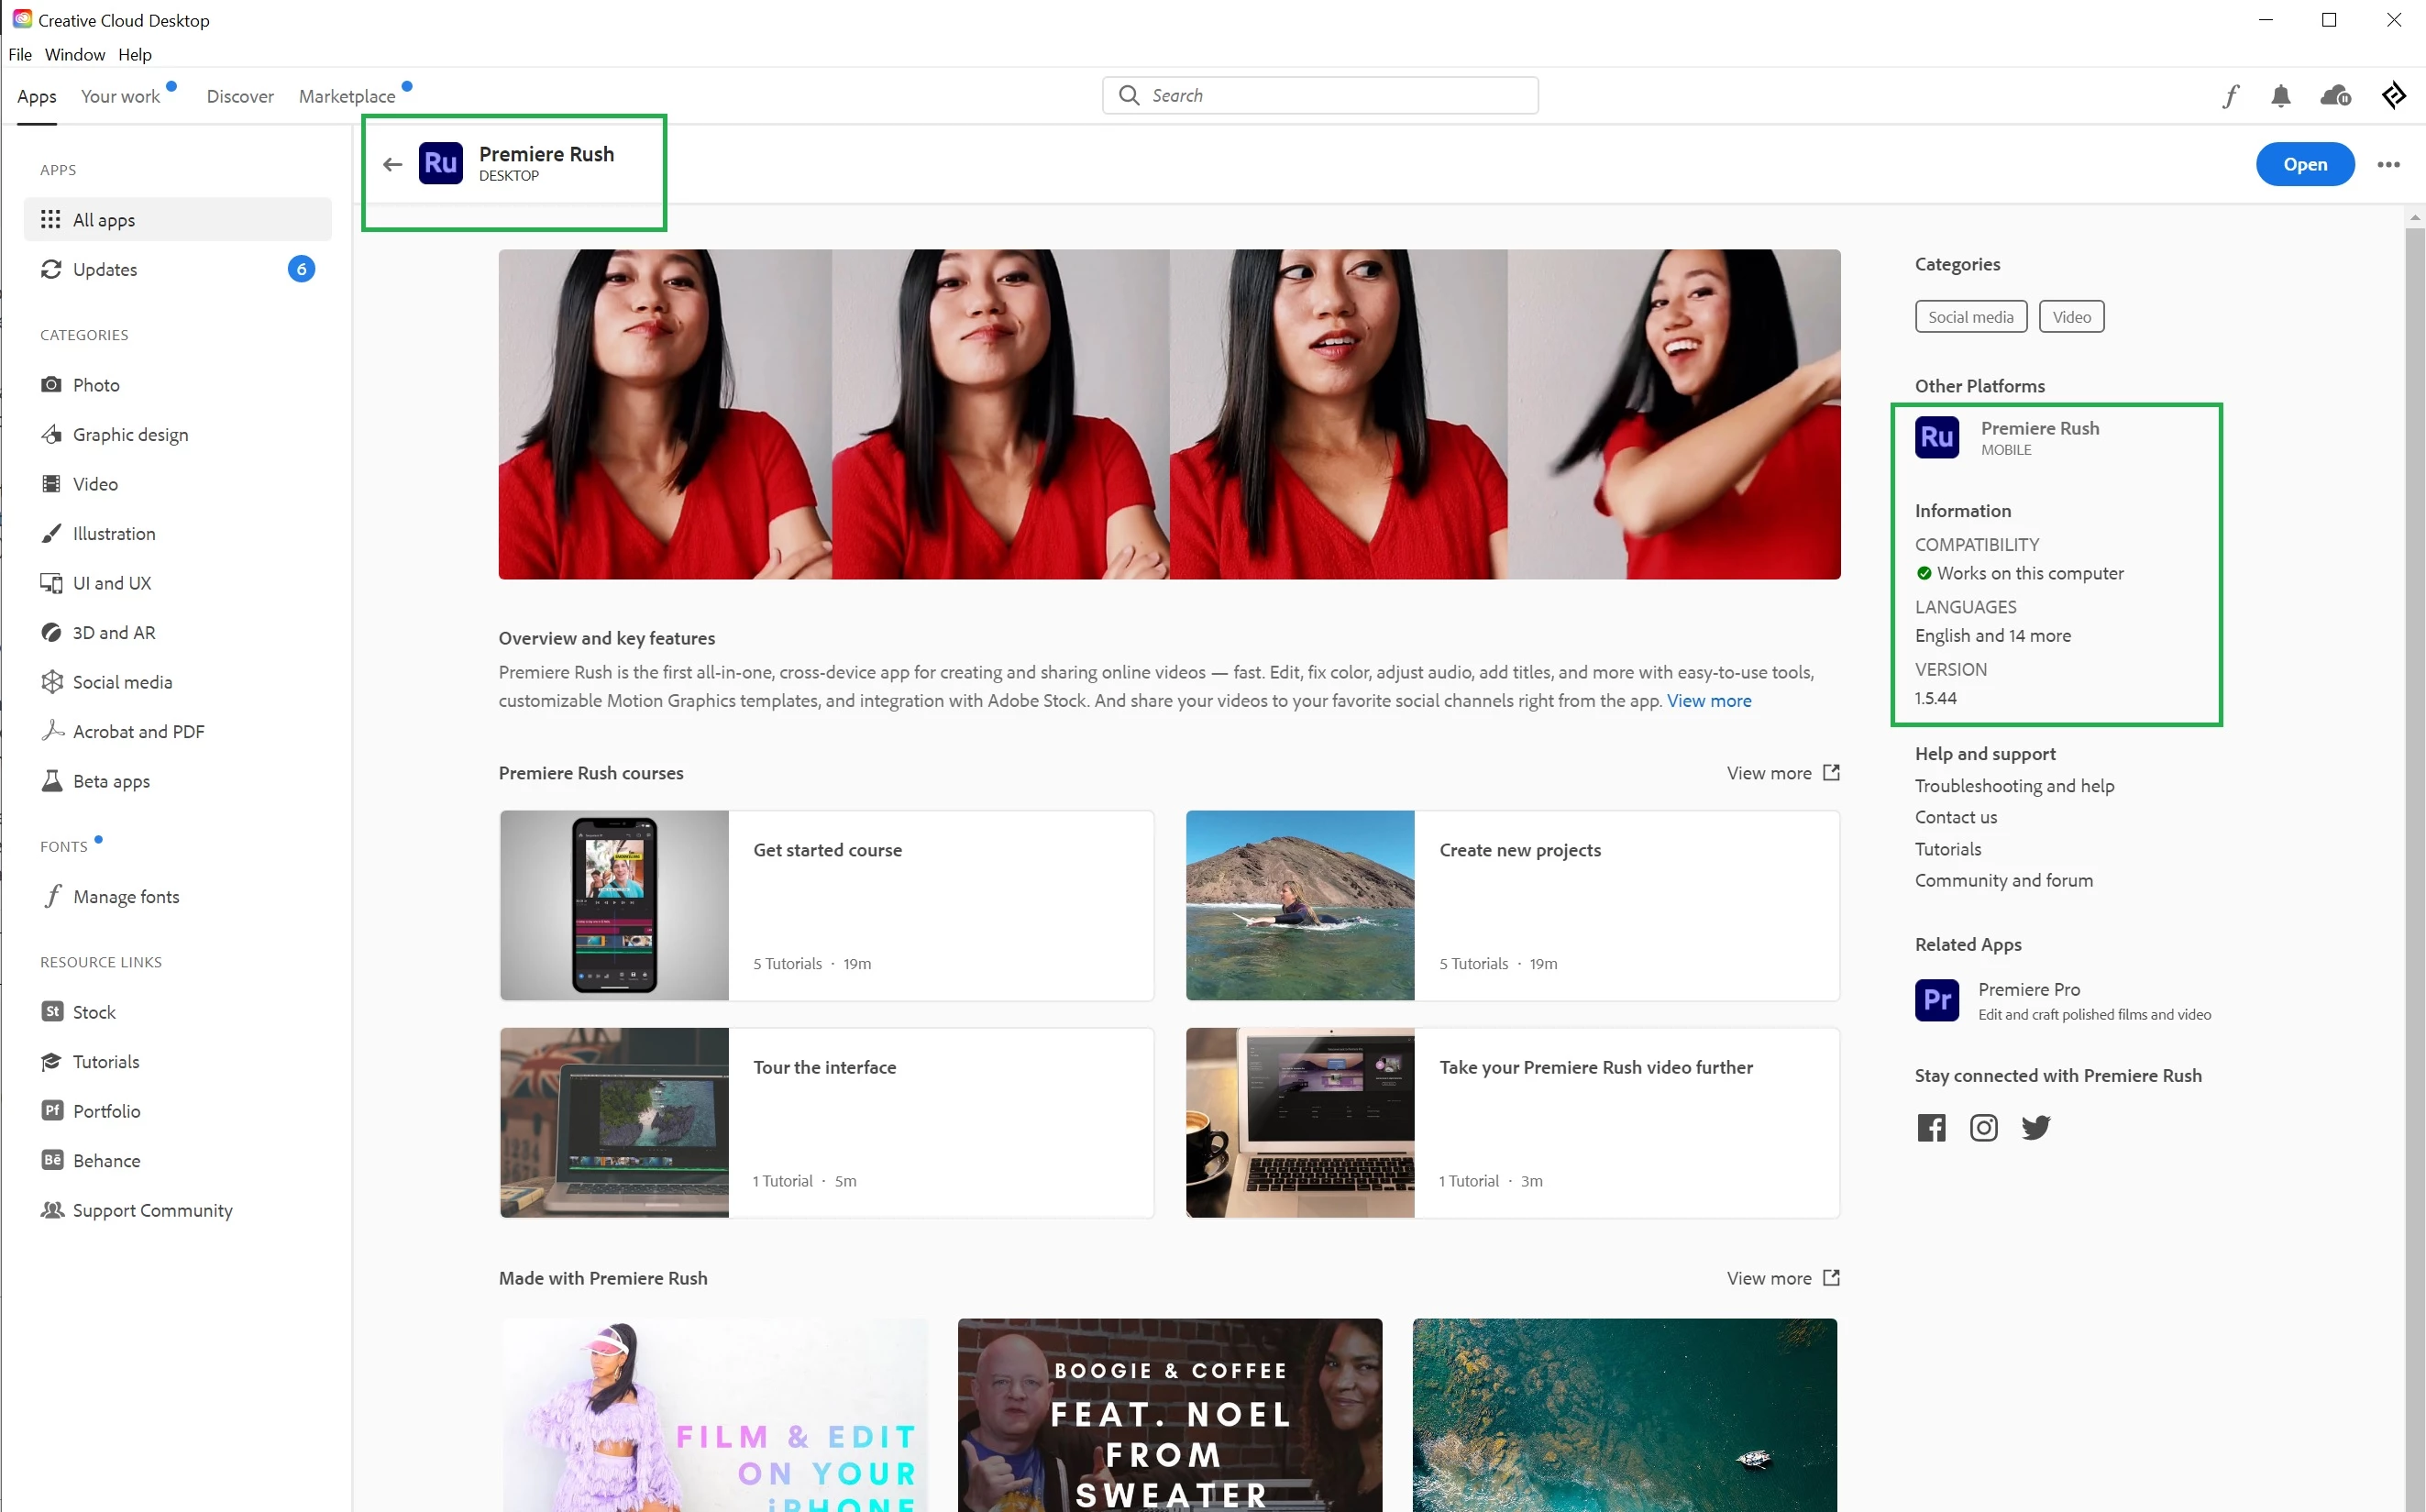Open Premiere Rush Facebook page icon
This screenshot has width=2426, height=1512.
[x=1931, y=1128]
